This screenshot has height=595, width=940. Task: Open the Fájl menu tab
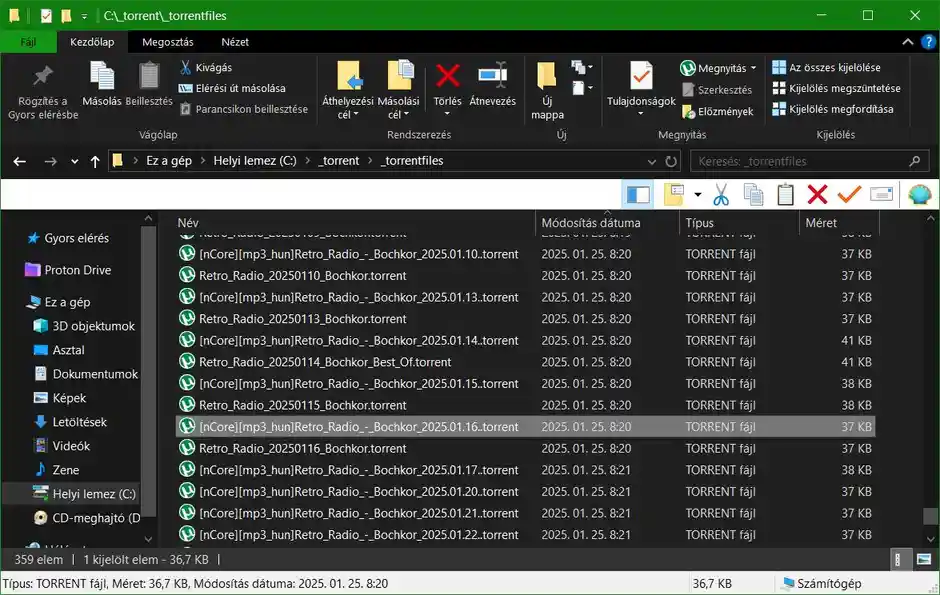pyautogui.click(x=28, y=42)
